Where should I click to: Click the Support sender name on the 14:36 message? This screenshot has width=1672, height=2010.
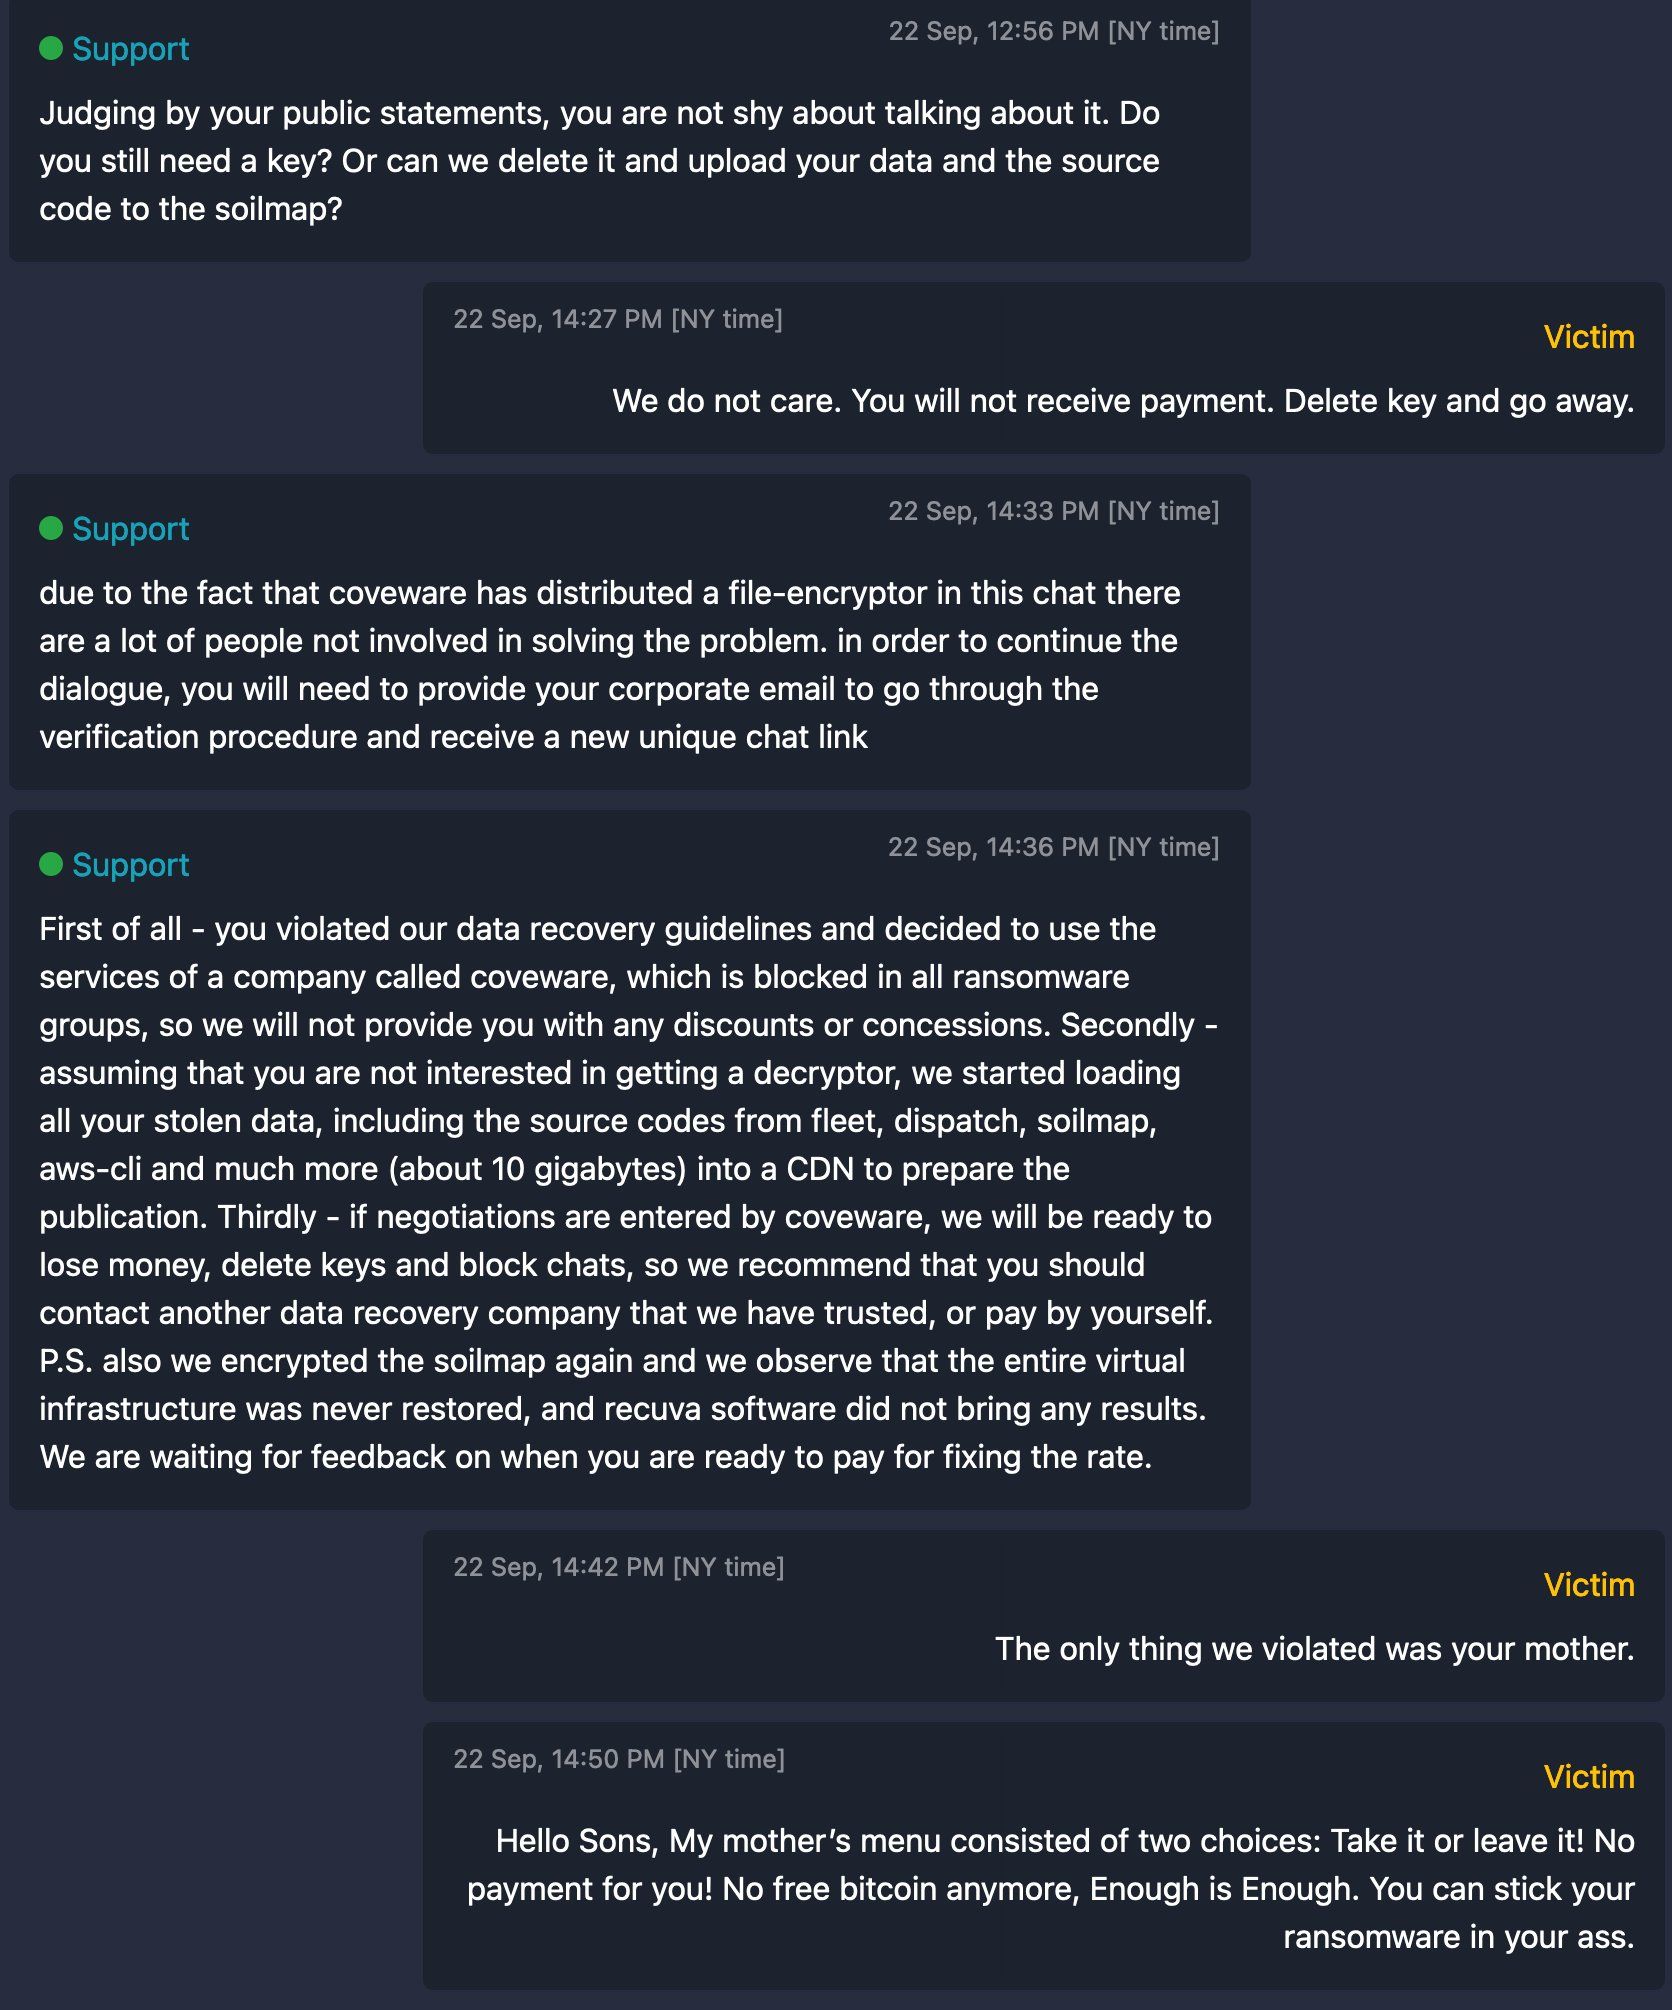(130, 864)
